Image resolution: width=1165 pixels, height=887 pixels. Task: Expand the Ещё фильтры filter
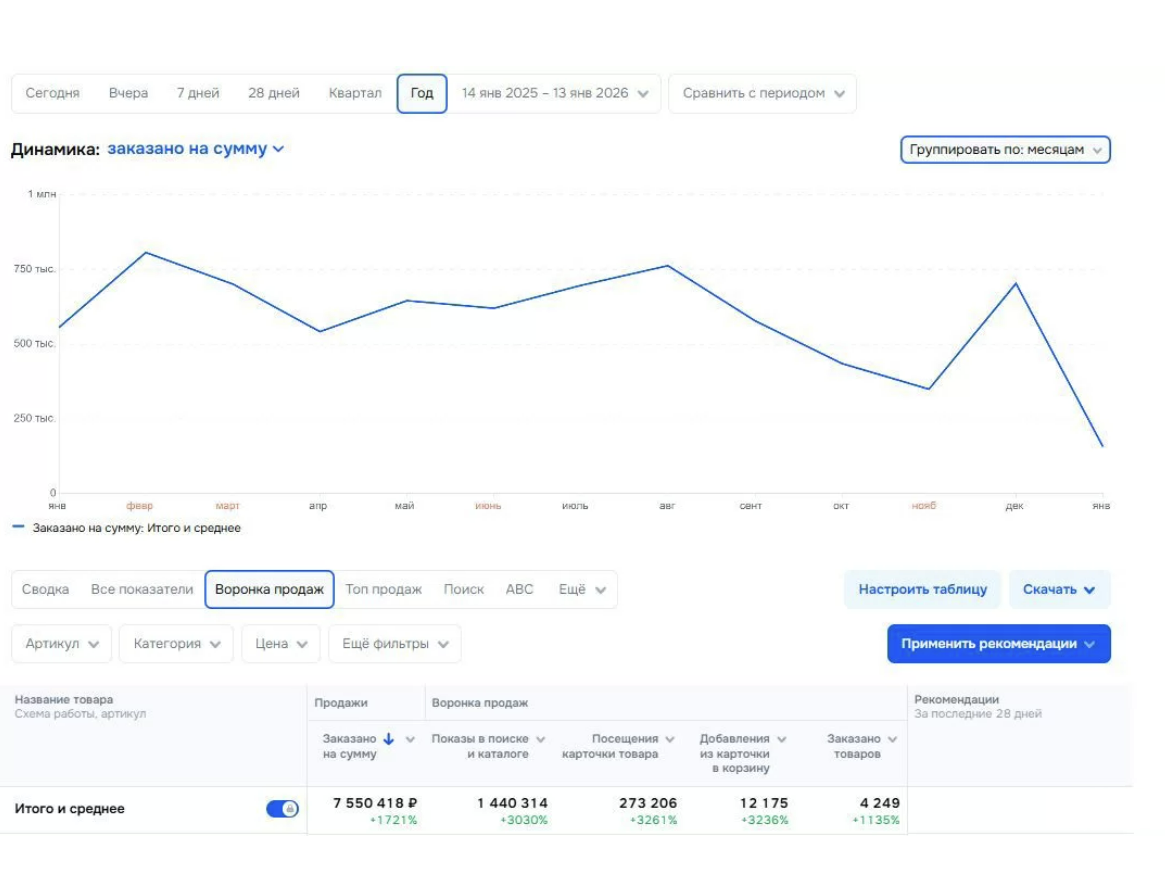pos(395,644)
